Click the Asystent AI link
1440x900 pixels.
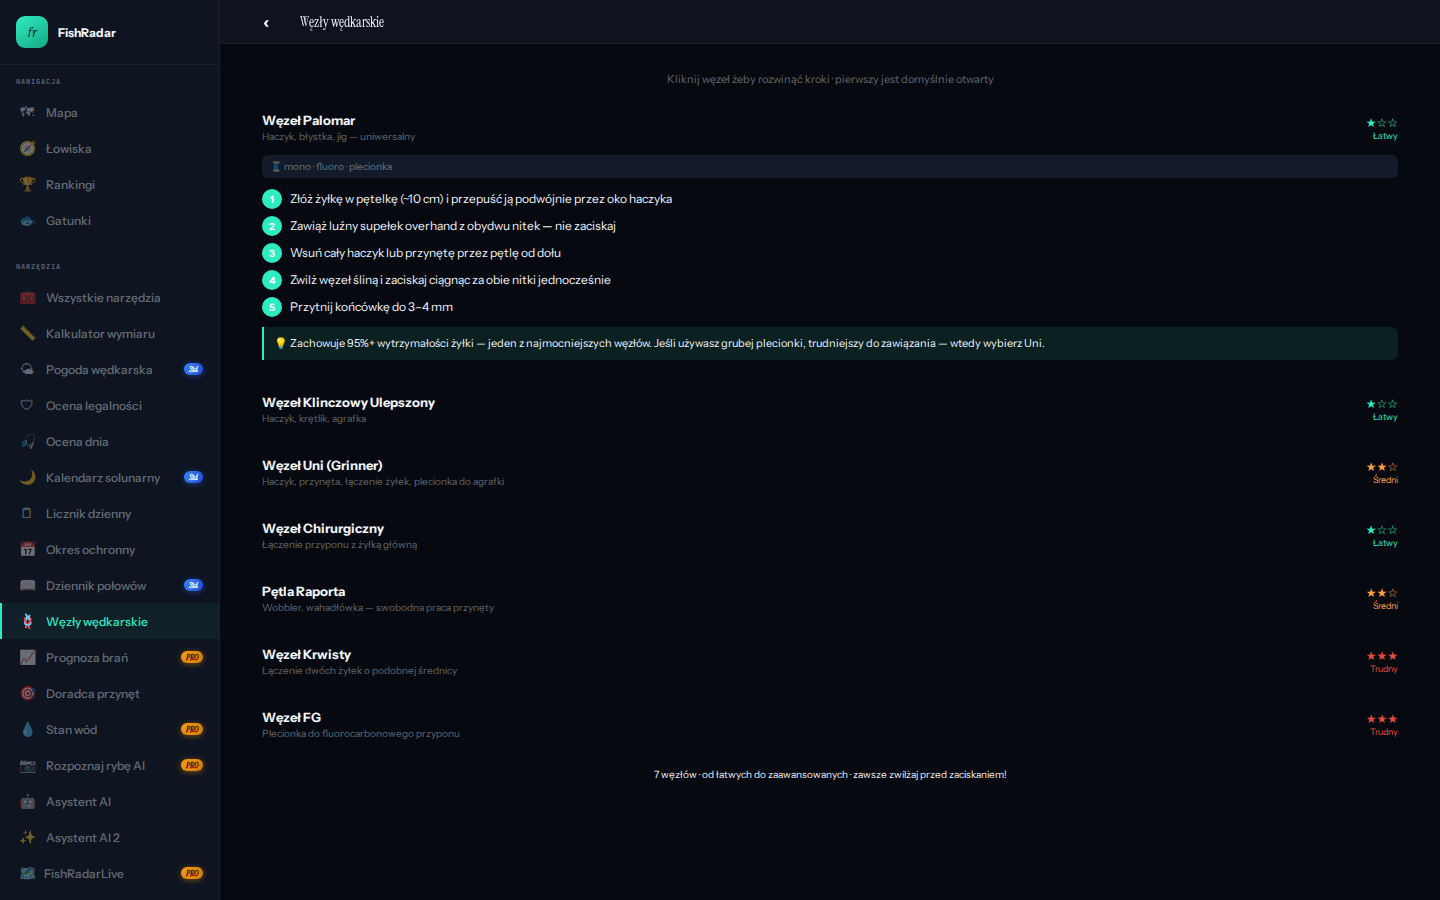78,802
